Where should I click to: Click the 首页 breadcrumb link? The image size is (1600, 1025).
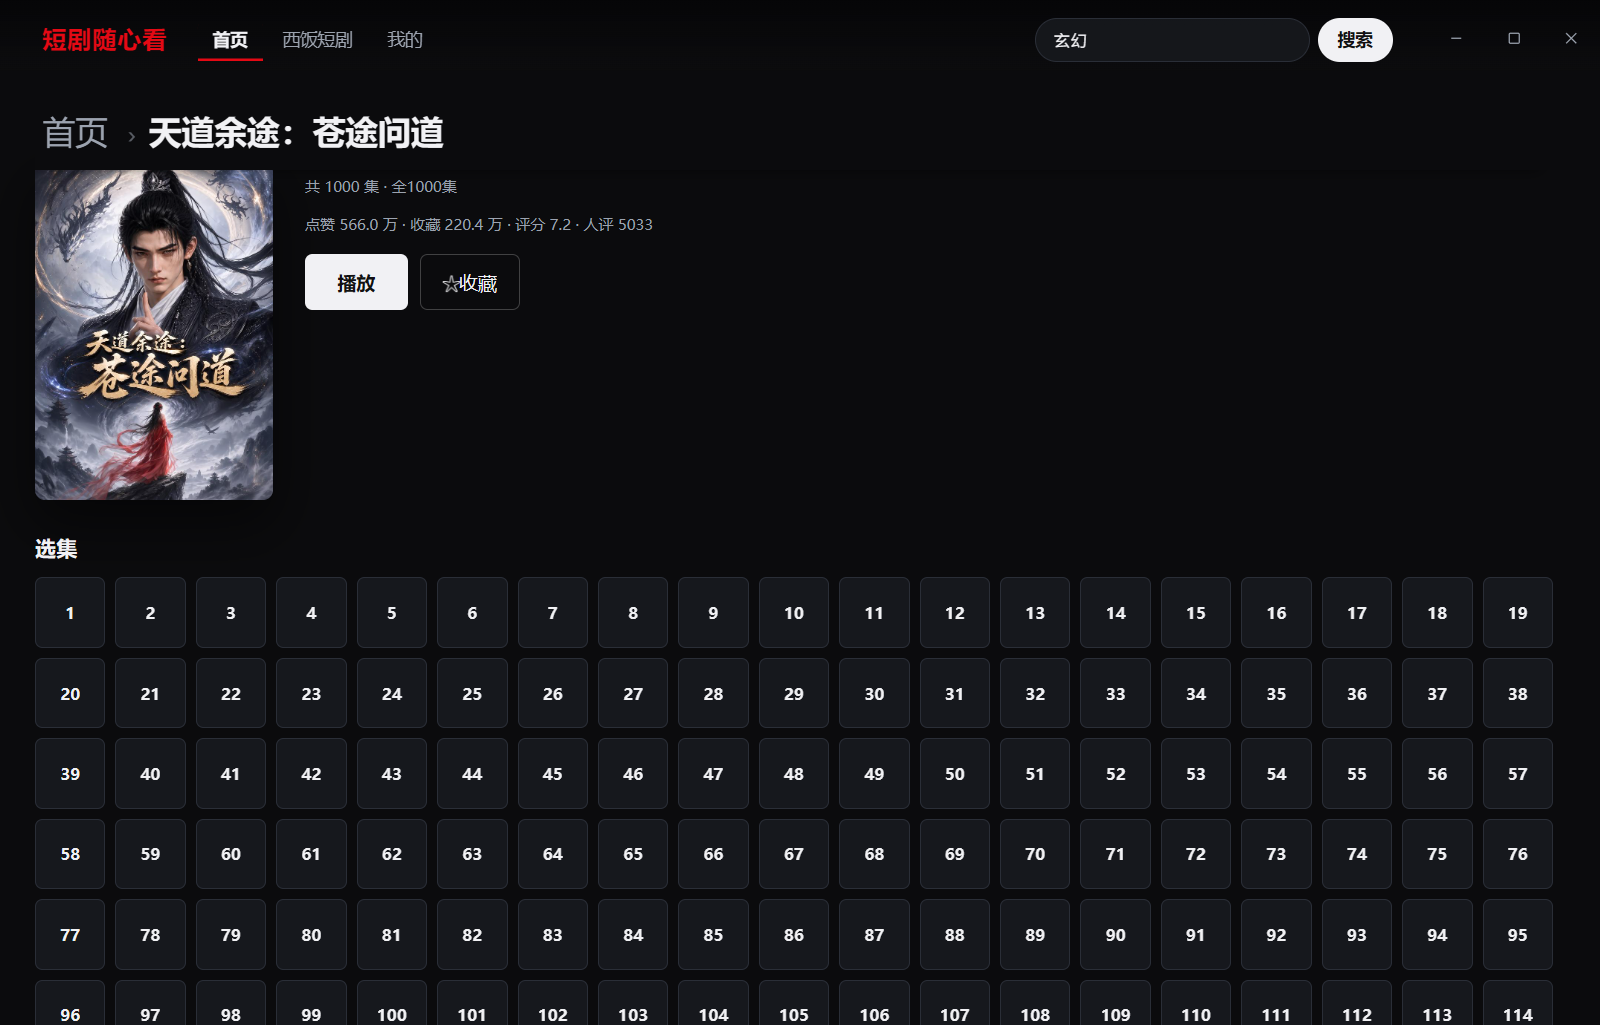[x=75, y=133]
